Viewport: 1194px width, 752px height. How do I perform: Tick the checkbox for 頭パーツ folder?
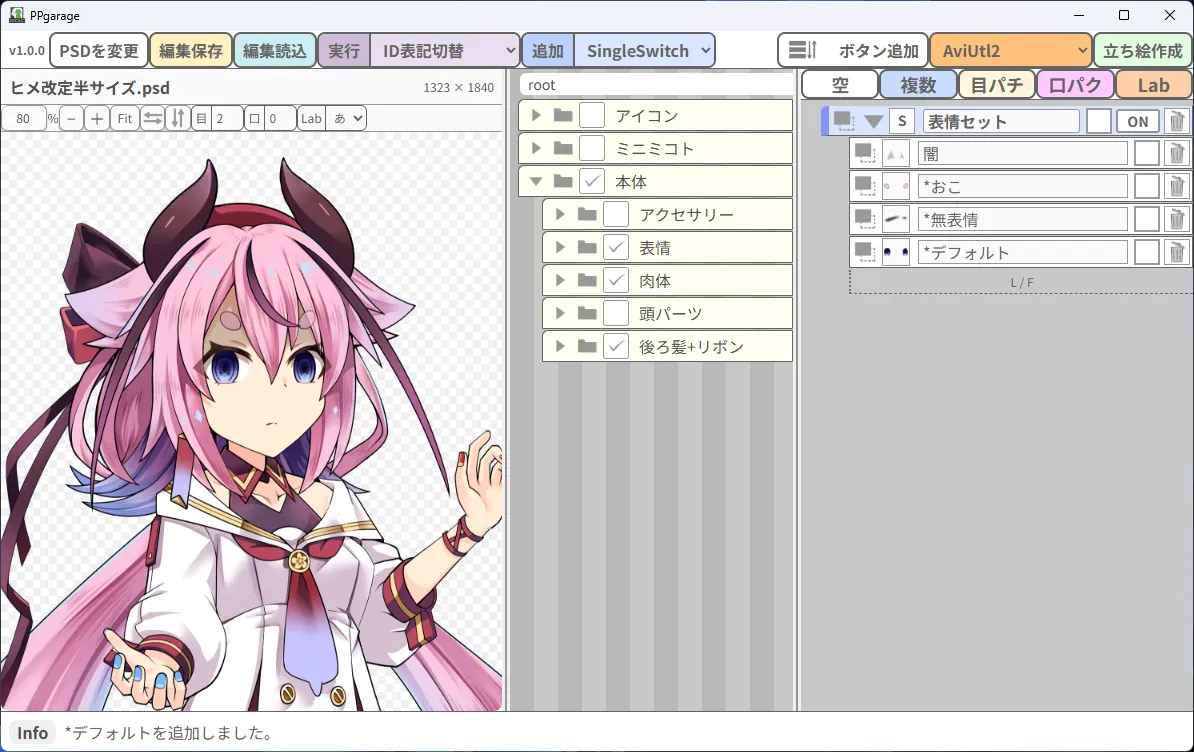click(615, 313)
